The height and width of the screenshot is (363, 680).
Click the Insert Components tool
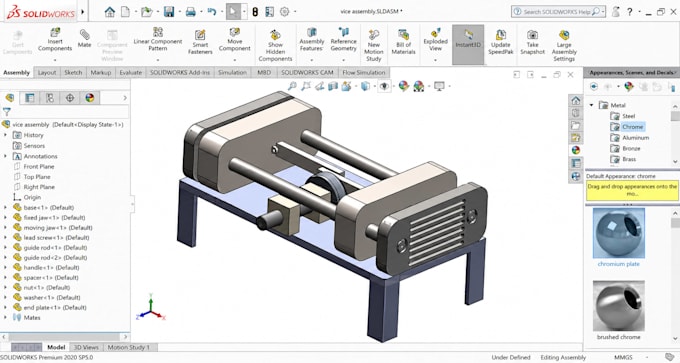click(55, 40)
